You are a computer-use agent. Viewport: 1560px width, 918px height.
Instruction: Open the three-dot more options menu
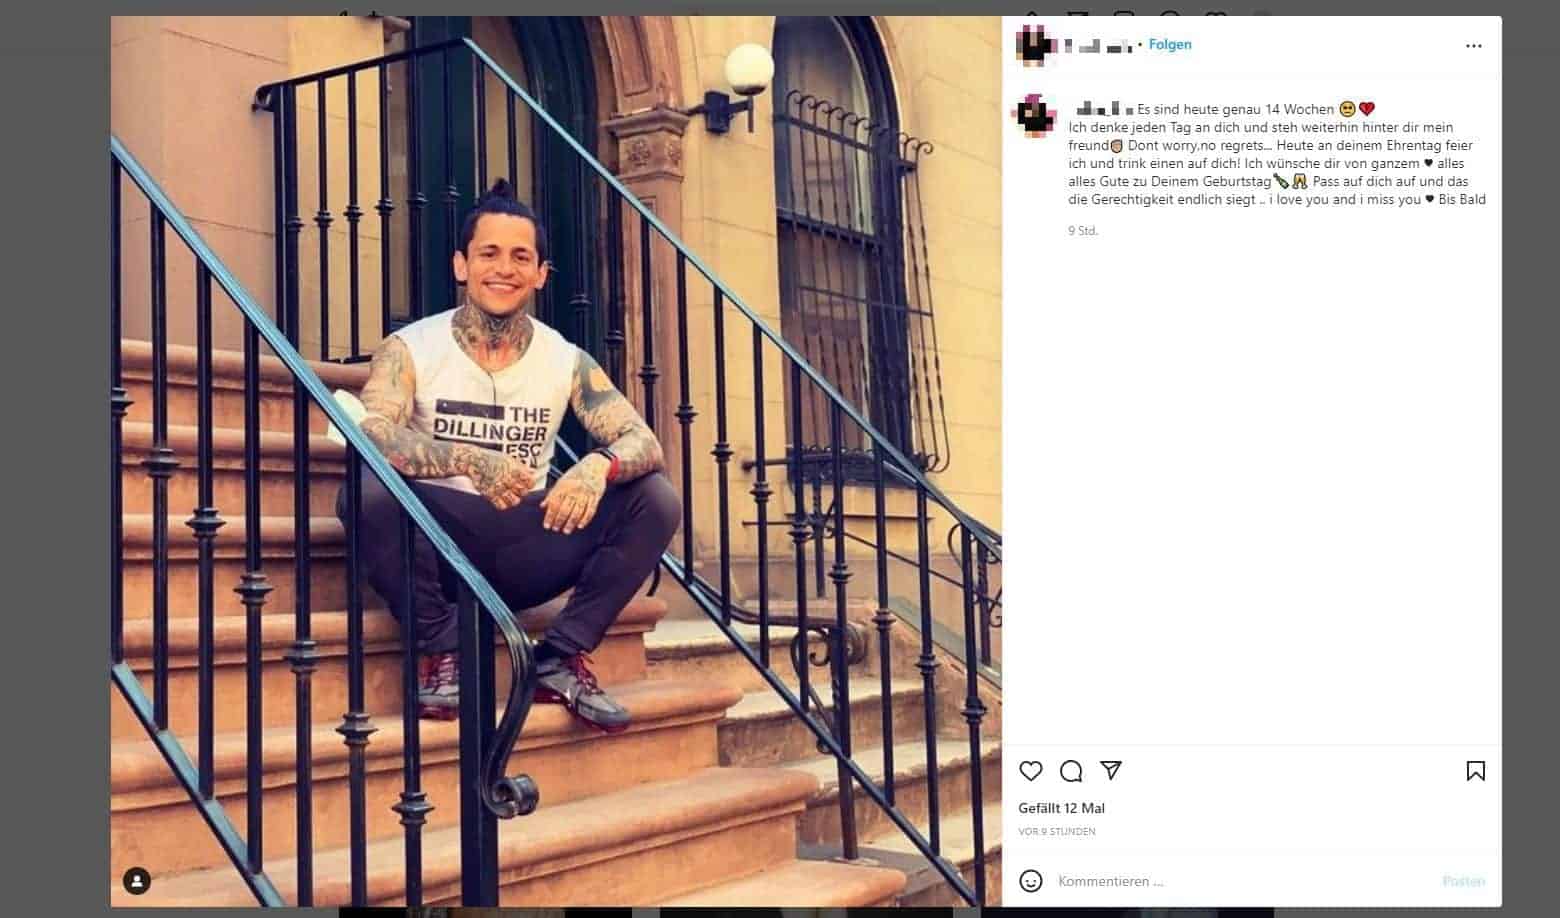(1473, 46)
